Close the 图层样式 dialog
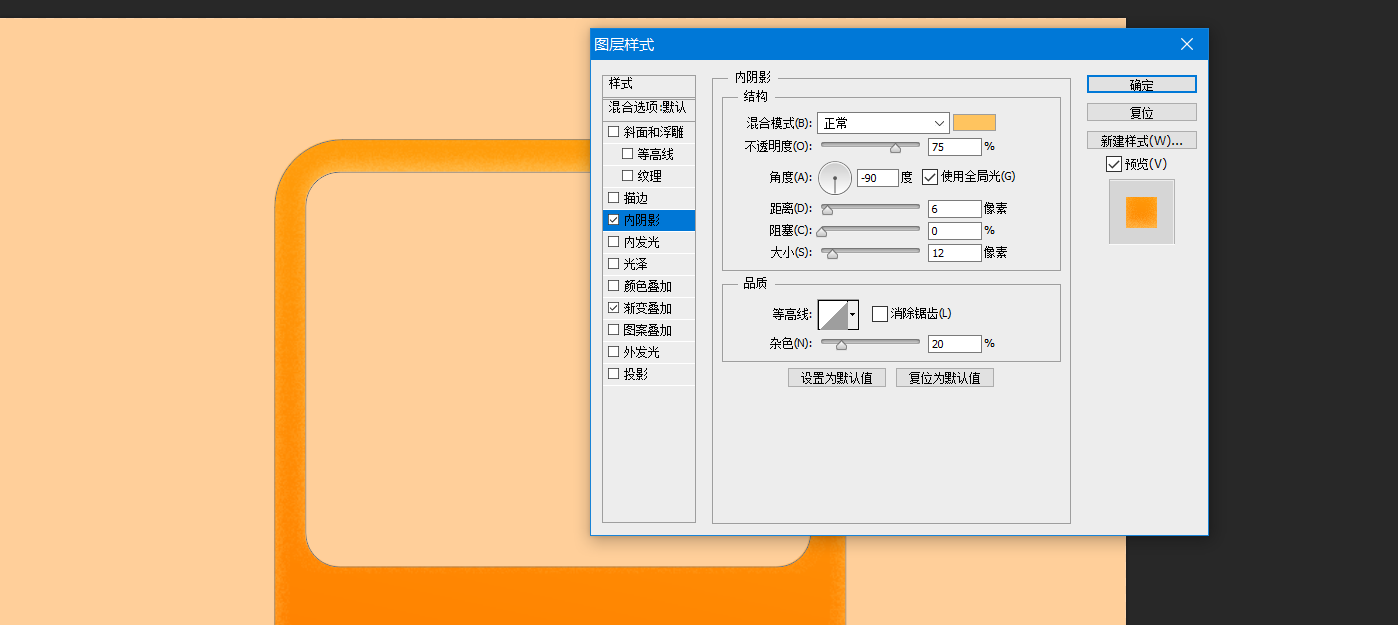This screenshot has height=625, width=1398. click(x=1187, y=44)
